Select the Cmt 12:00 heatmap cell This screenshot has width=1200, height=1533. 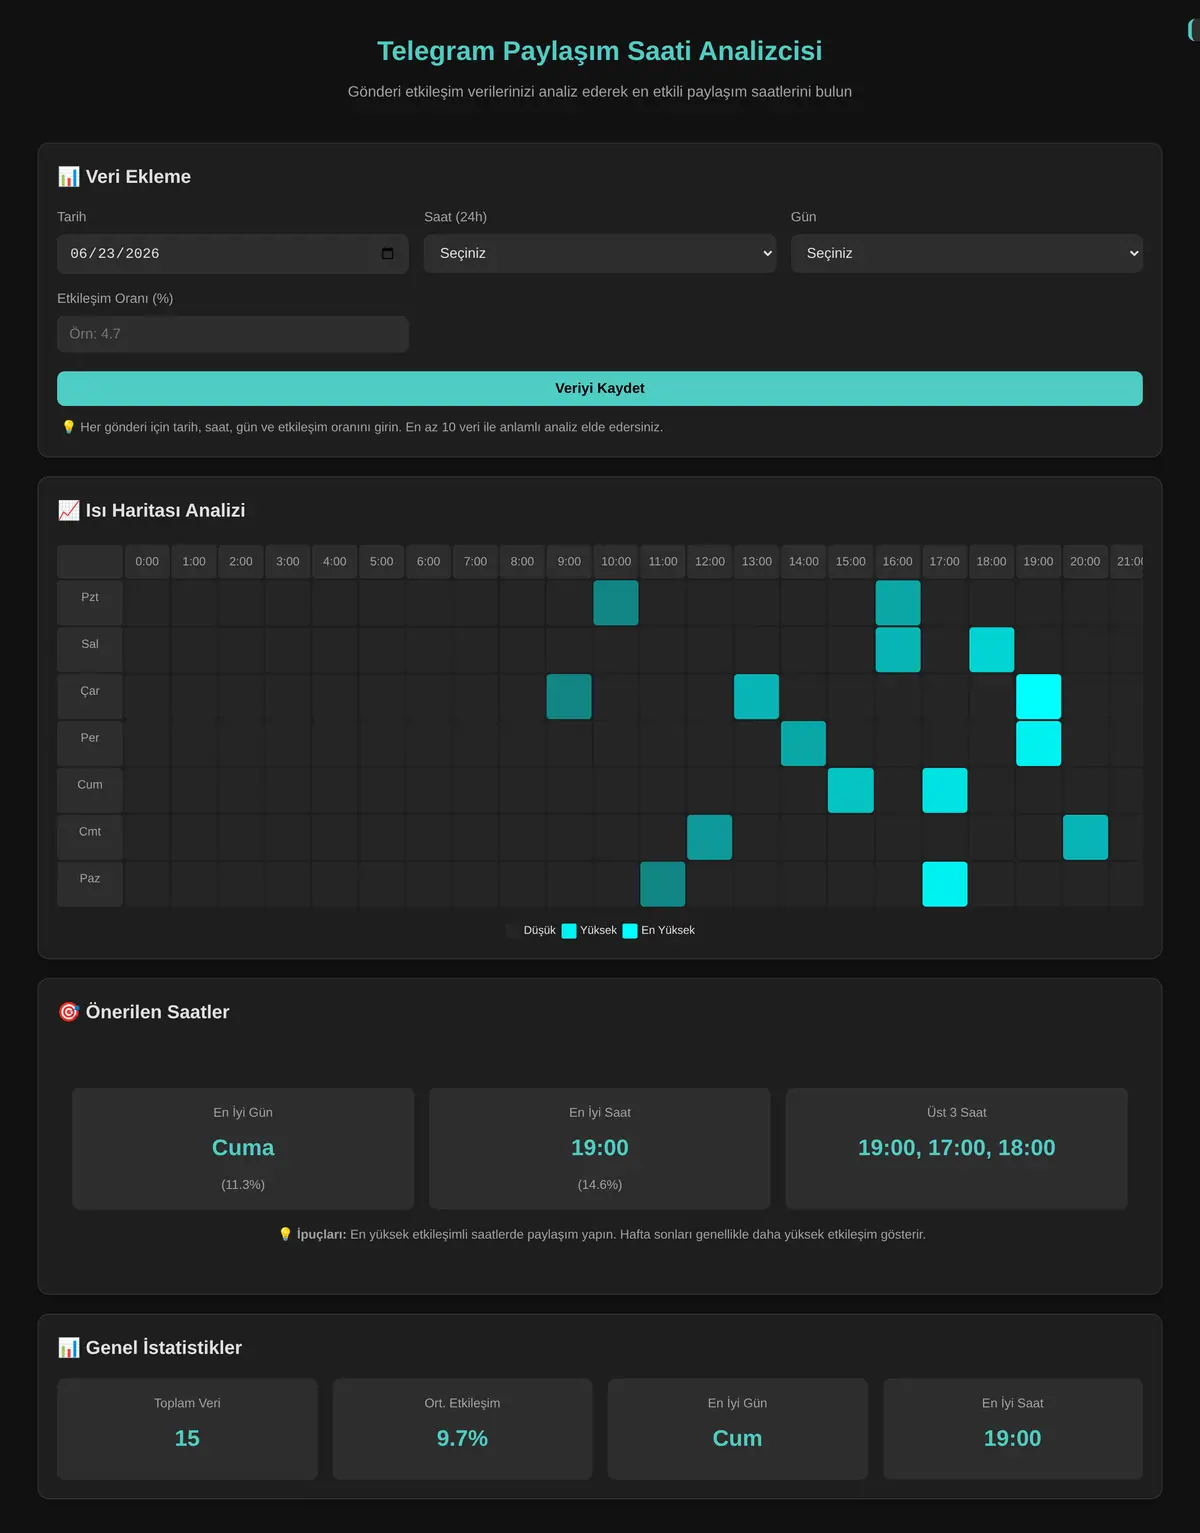click(x=710, y=838)
